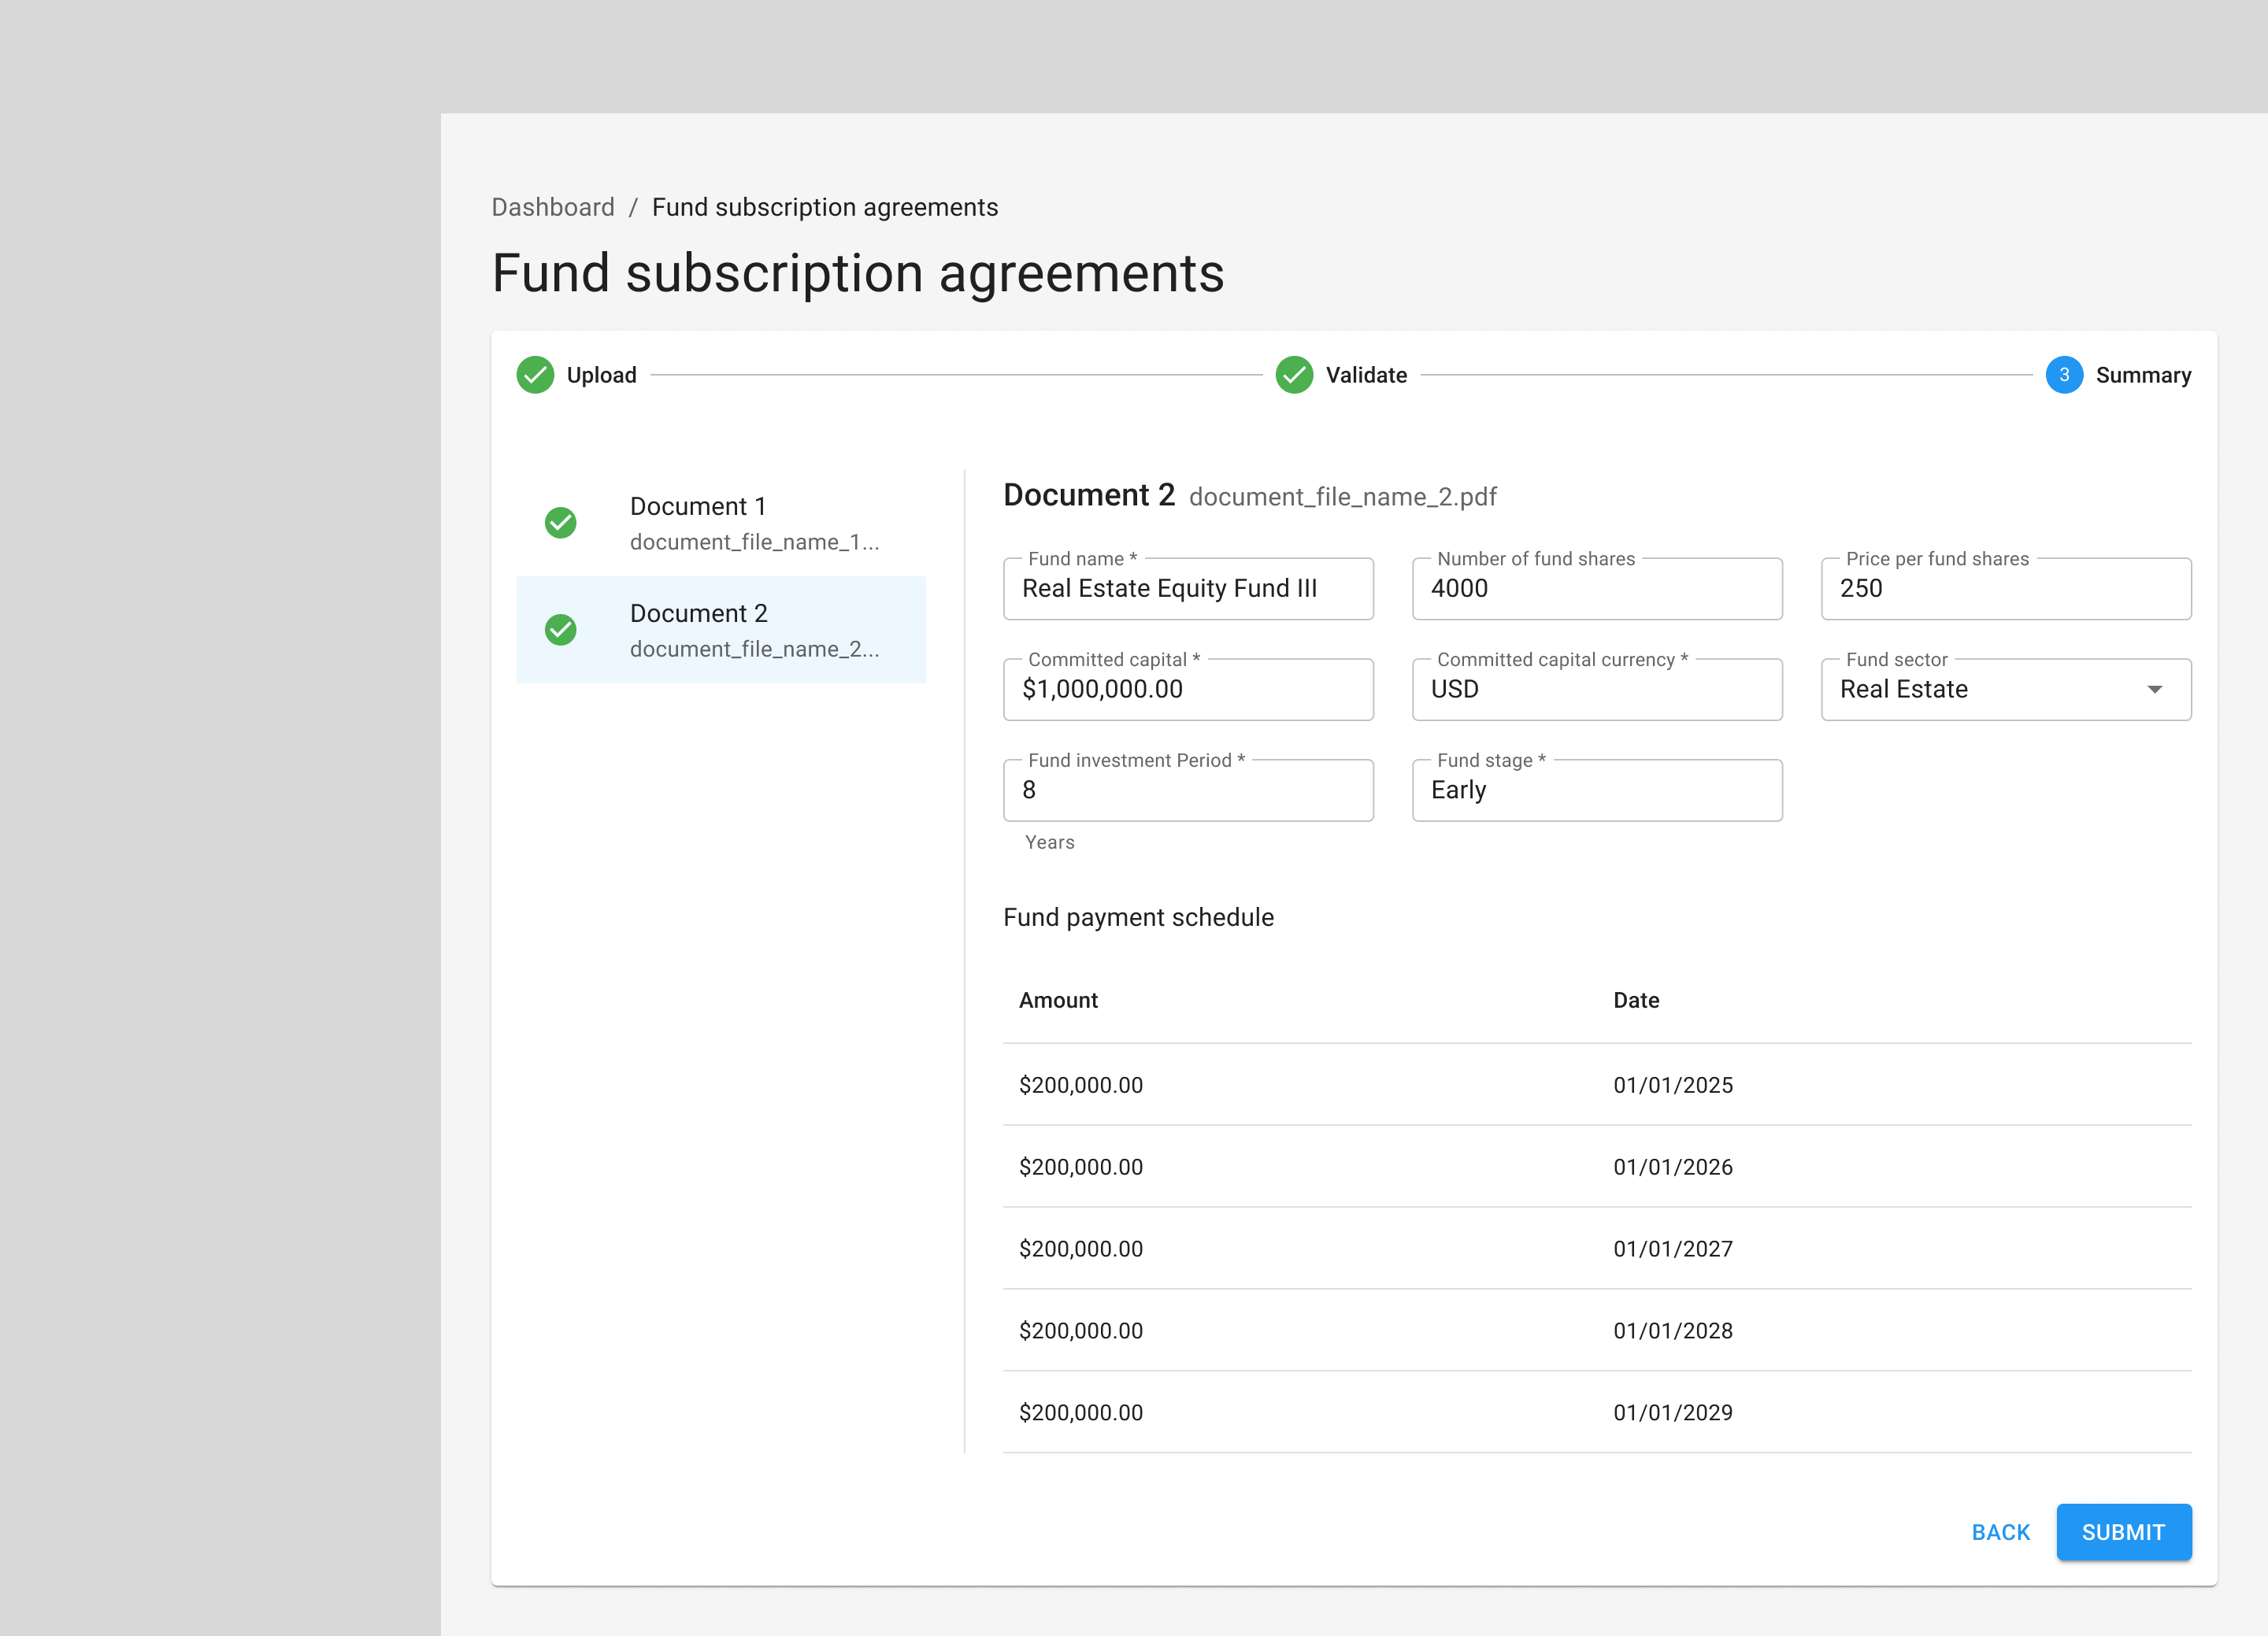The width and height of the screenshot is (2268, 1636).
Task: Click the Real Estate fund sector field
Action: [x=2006, y=690]
